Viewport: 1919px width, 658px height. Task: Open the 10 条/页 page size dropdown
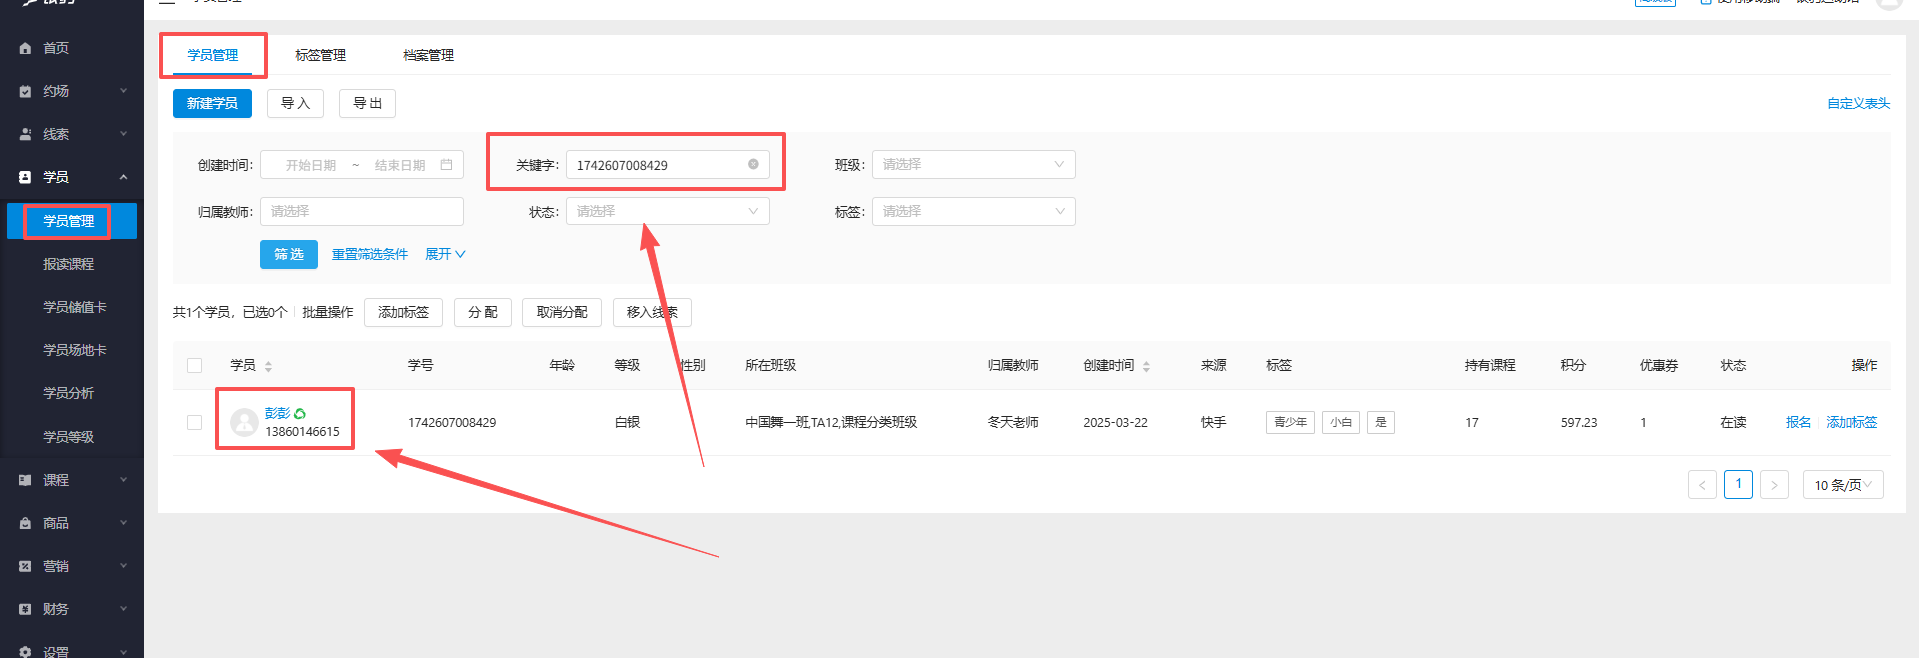coord(1842,485)
